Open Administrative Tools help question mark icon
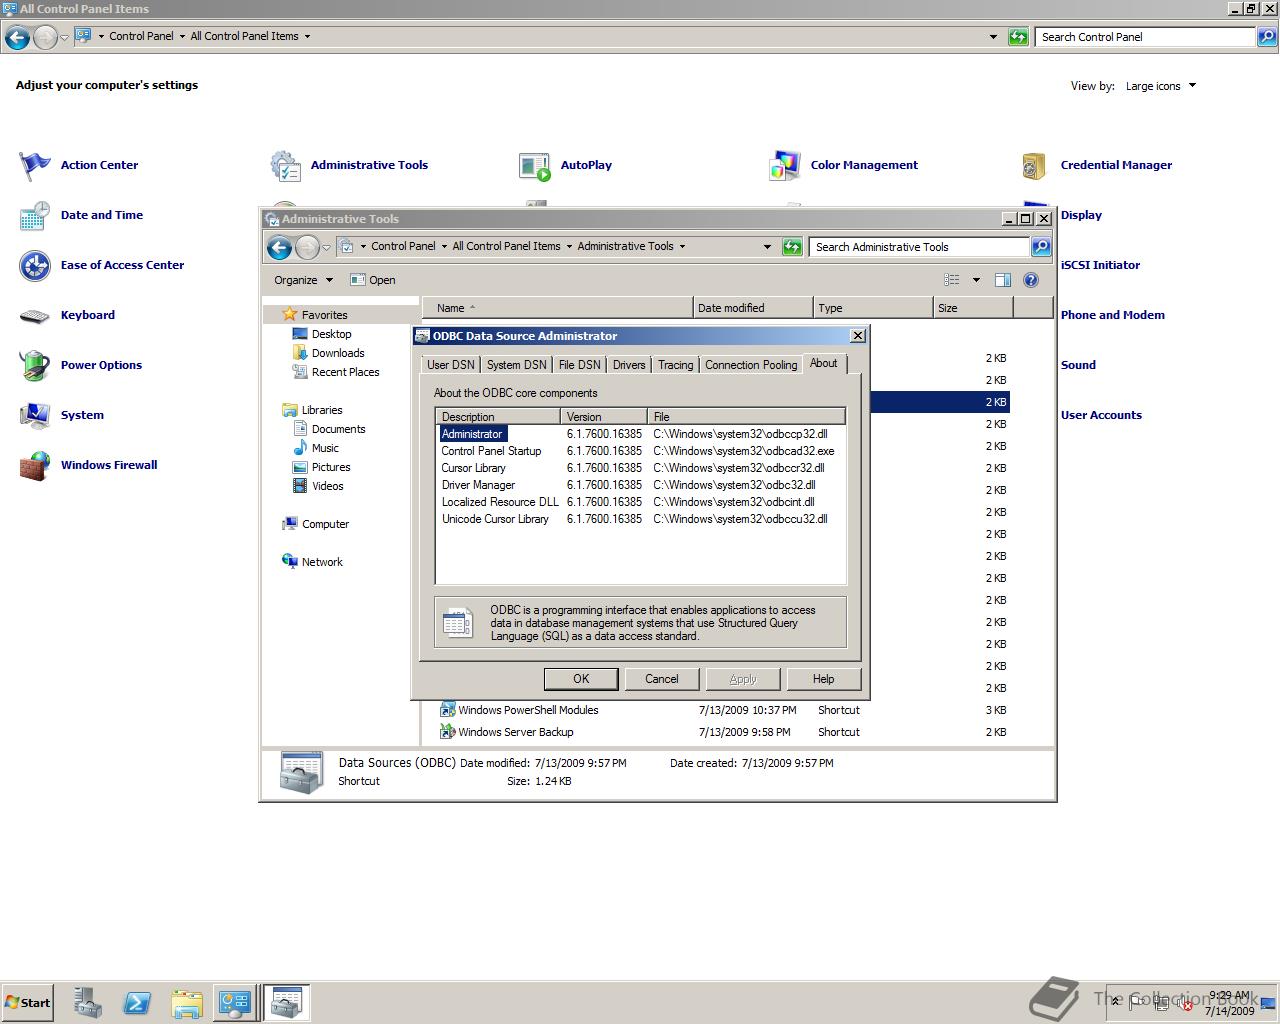Screen dimensions: 1280x1024 (1031, 280)
